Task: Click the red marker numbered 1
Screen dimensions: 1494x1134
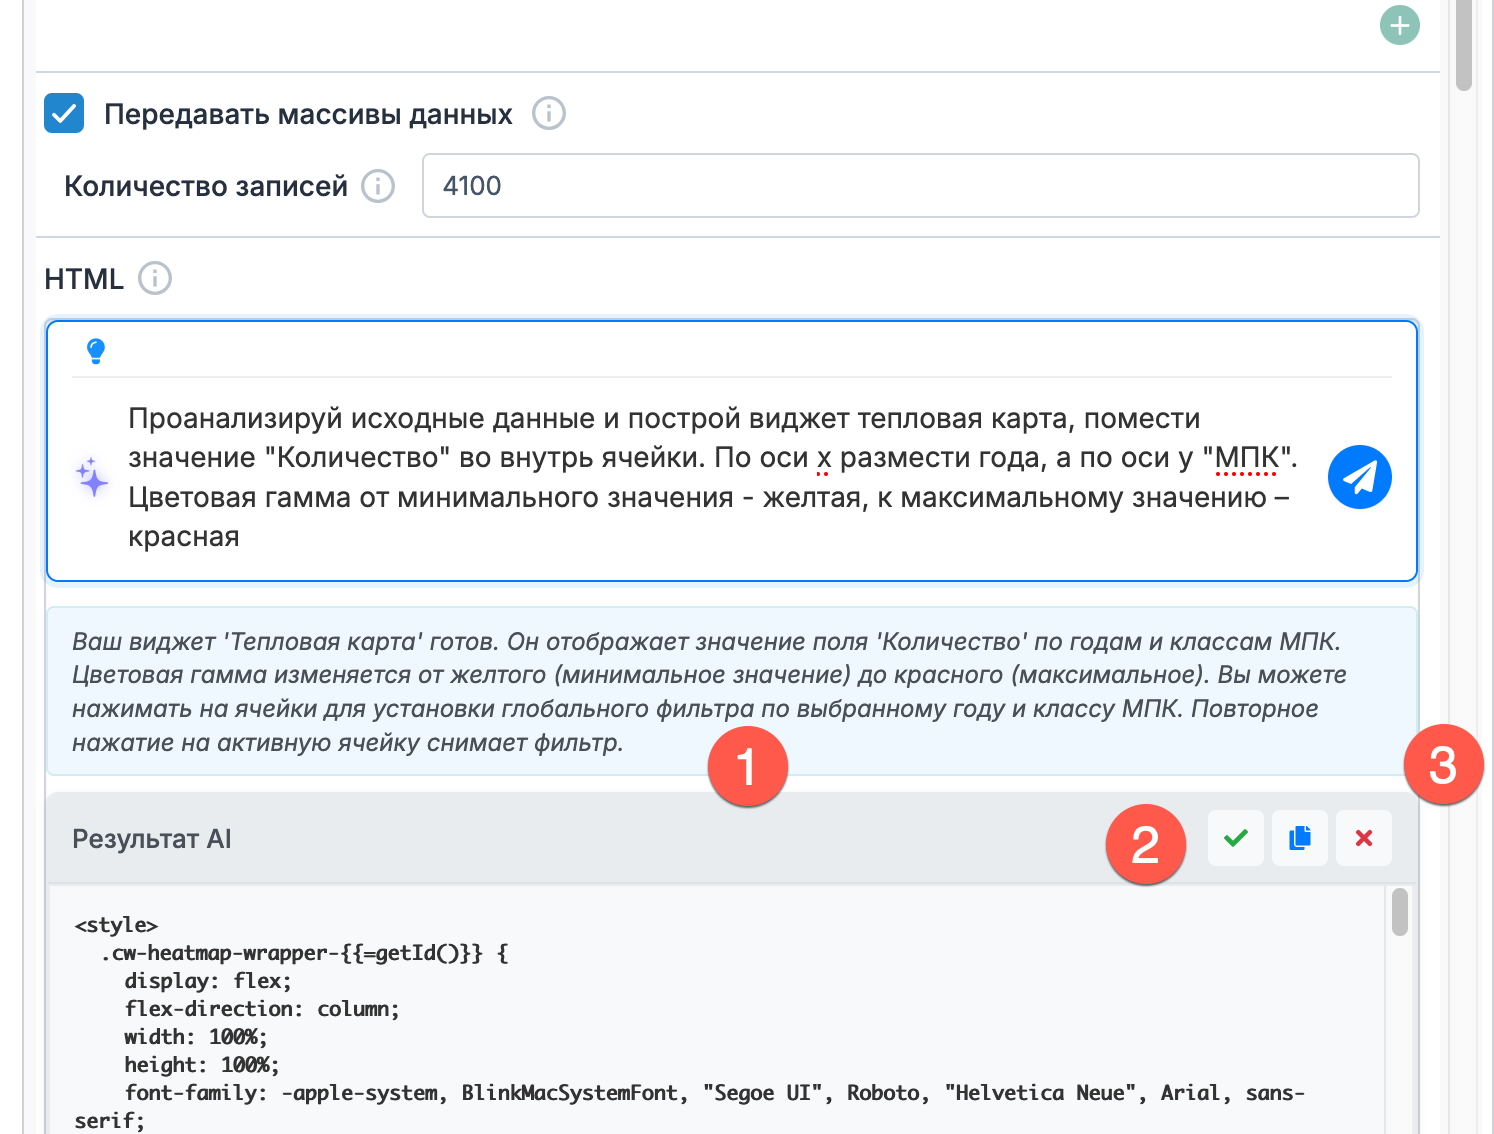Action: coord(747,767)
